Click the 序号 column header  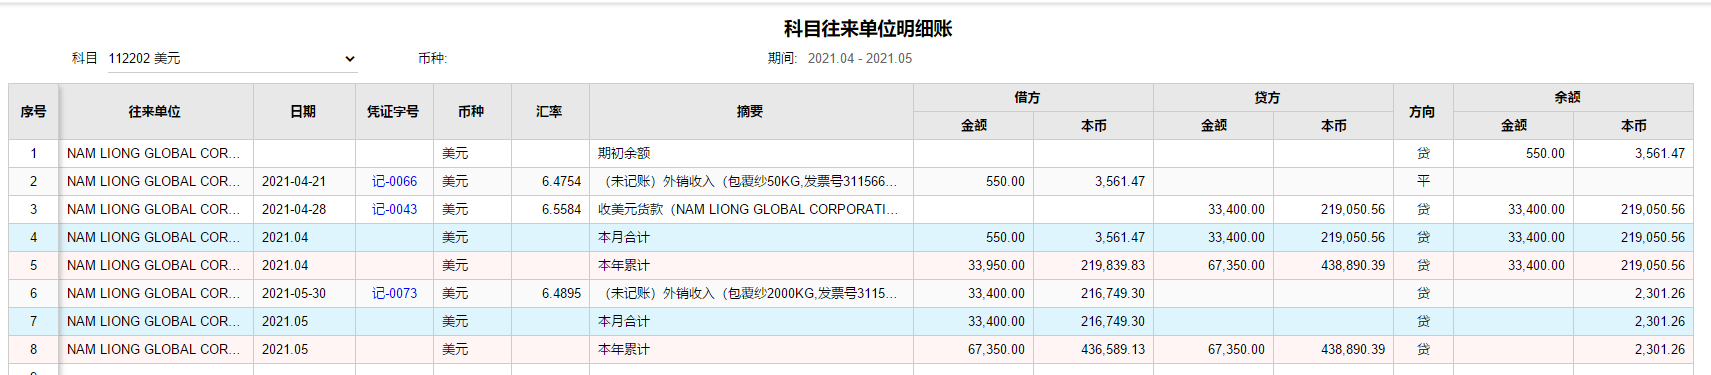coord(33,112)
